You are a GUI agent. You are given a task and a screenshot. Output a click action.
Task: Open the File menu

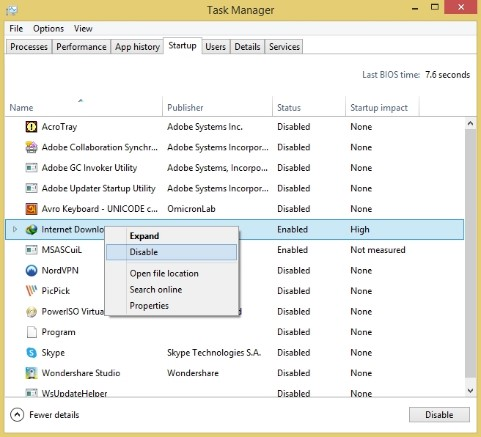click(x=16, y=29)
